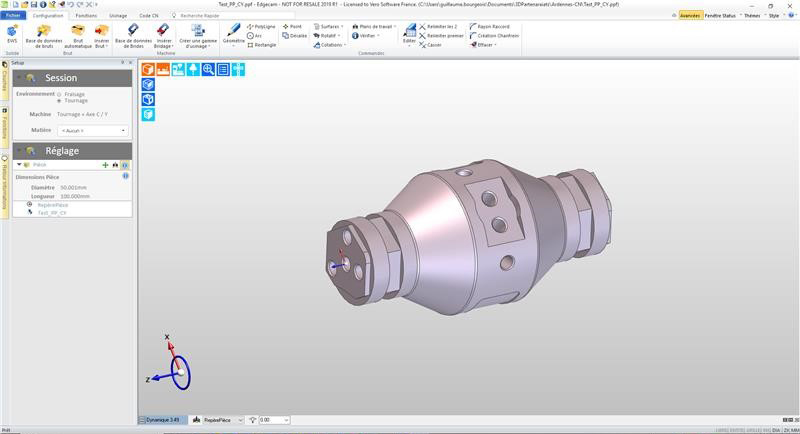Collapse the Pièce tree expander

pos(19,164)
